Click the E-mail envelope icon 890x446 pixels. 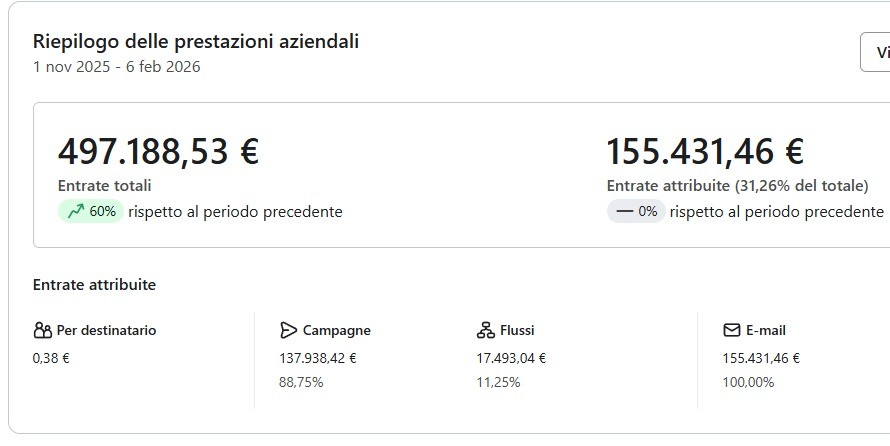tap(732, 331)
